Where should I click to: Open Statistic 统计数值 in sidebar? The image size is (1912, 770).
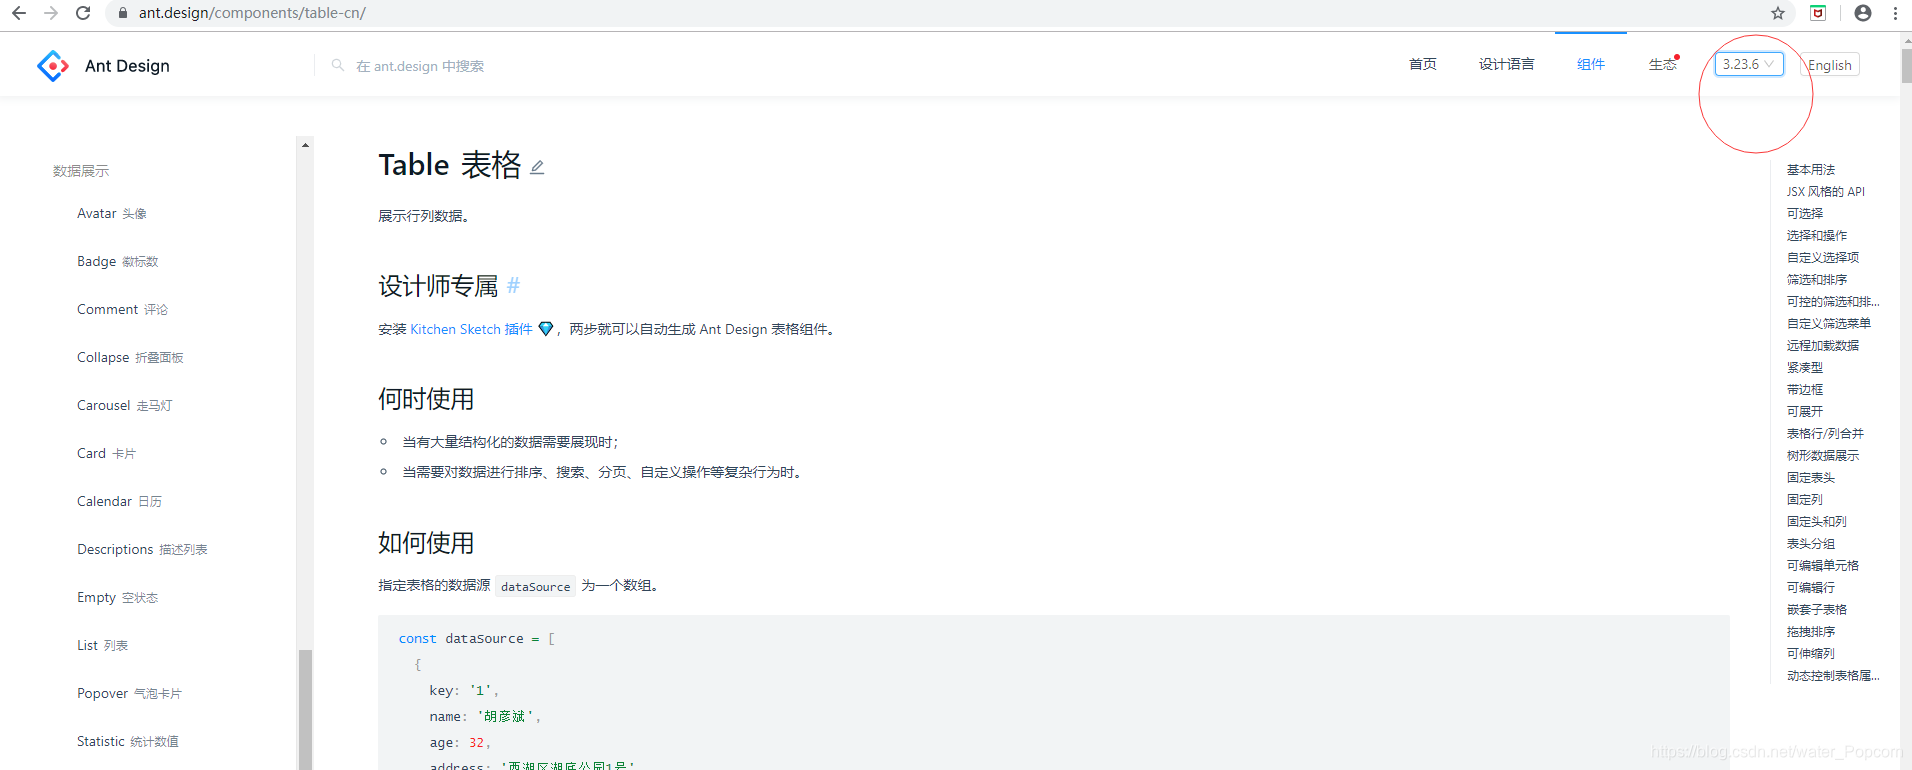tap(128, 741)
